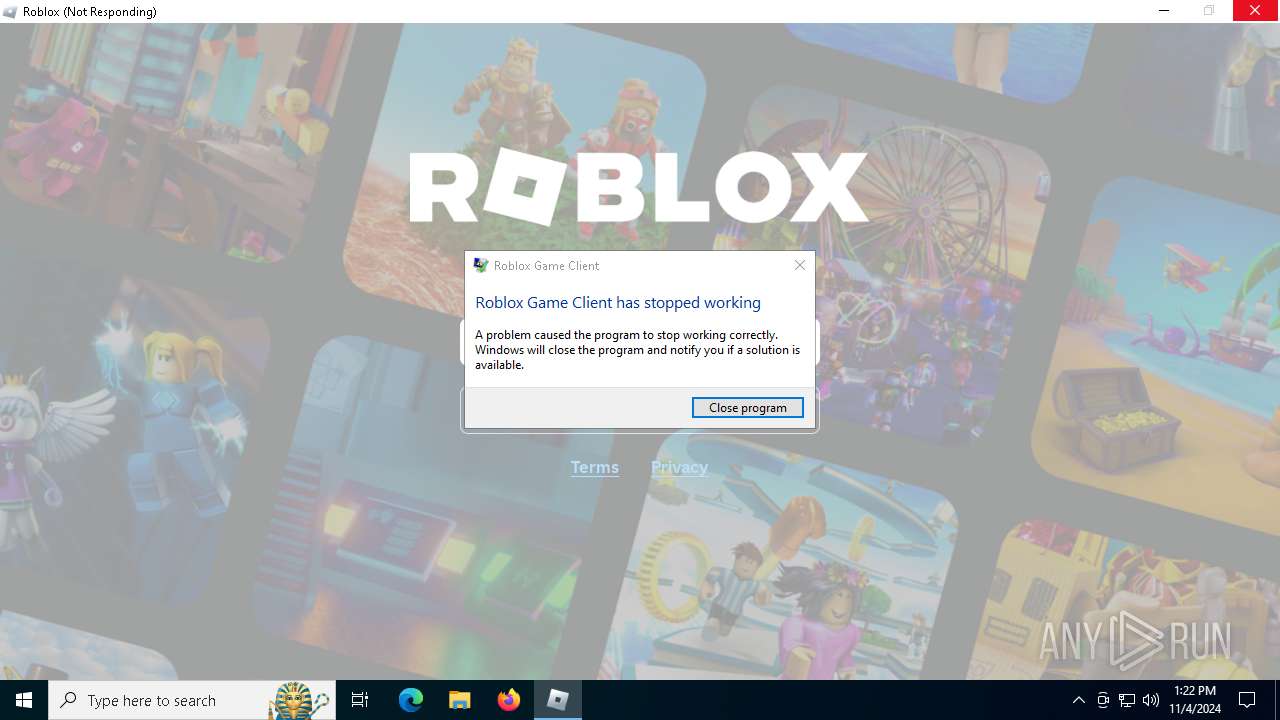The height and width of the screenshot is (720, 1280).
Task: Minimize the Roblox window
Action: (1164, 11)
